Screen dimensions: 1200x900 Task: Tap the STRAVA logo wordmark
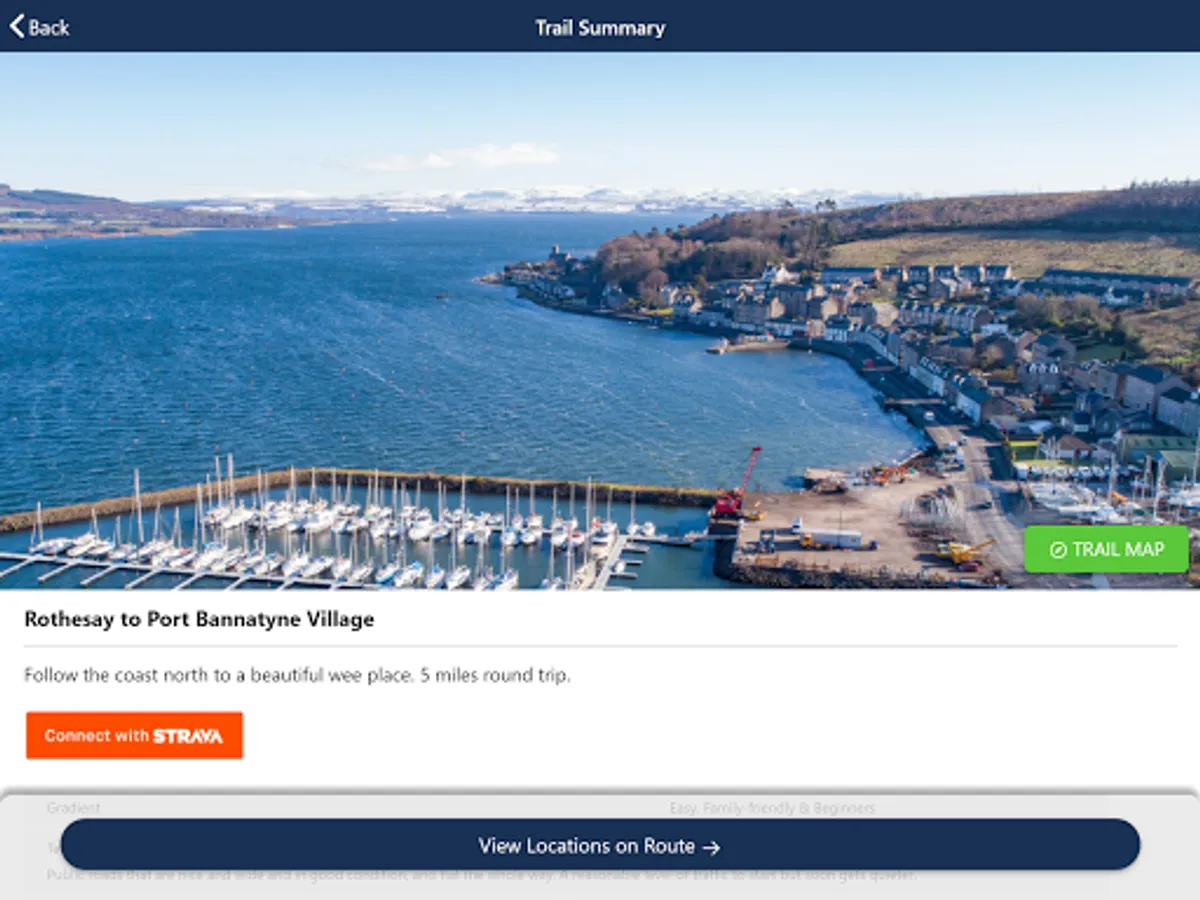pos(188,736)
